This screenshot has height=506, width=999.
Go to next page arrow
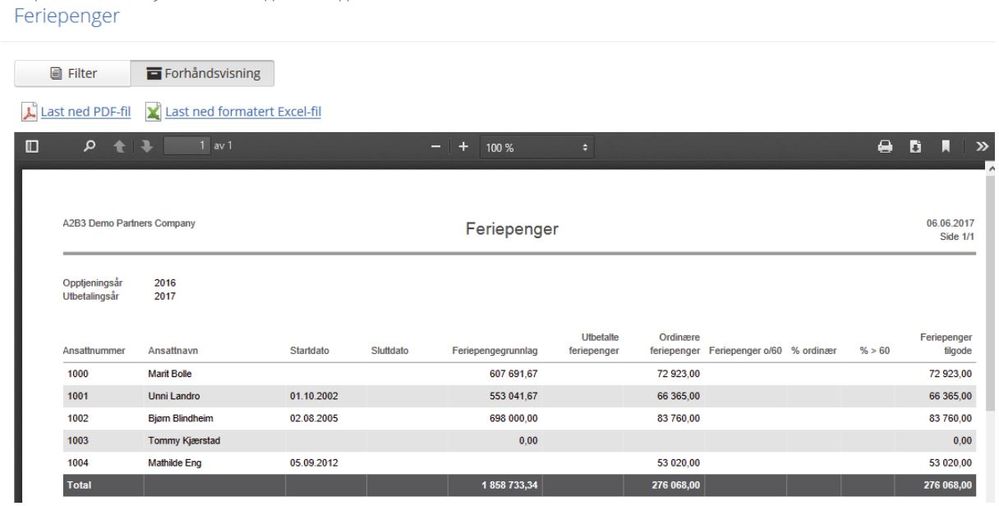(x=147, y=147)
